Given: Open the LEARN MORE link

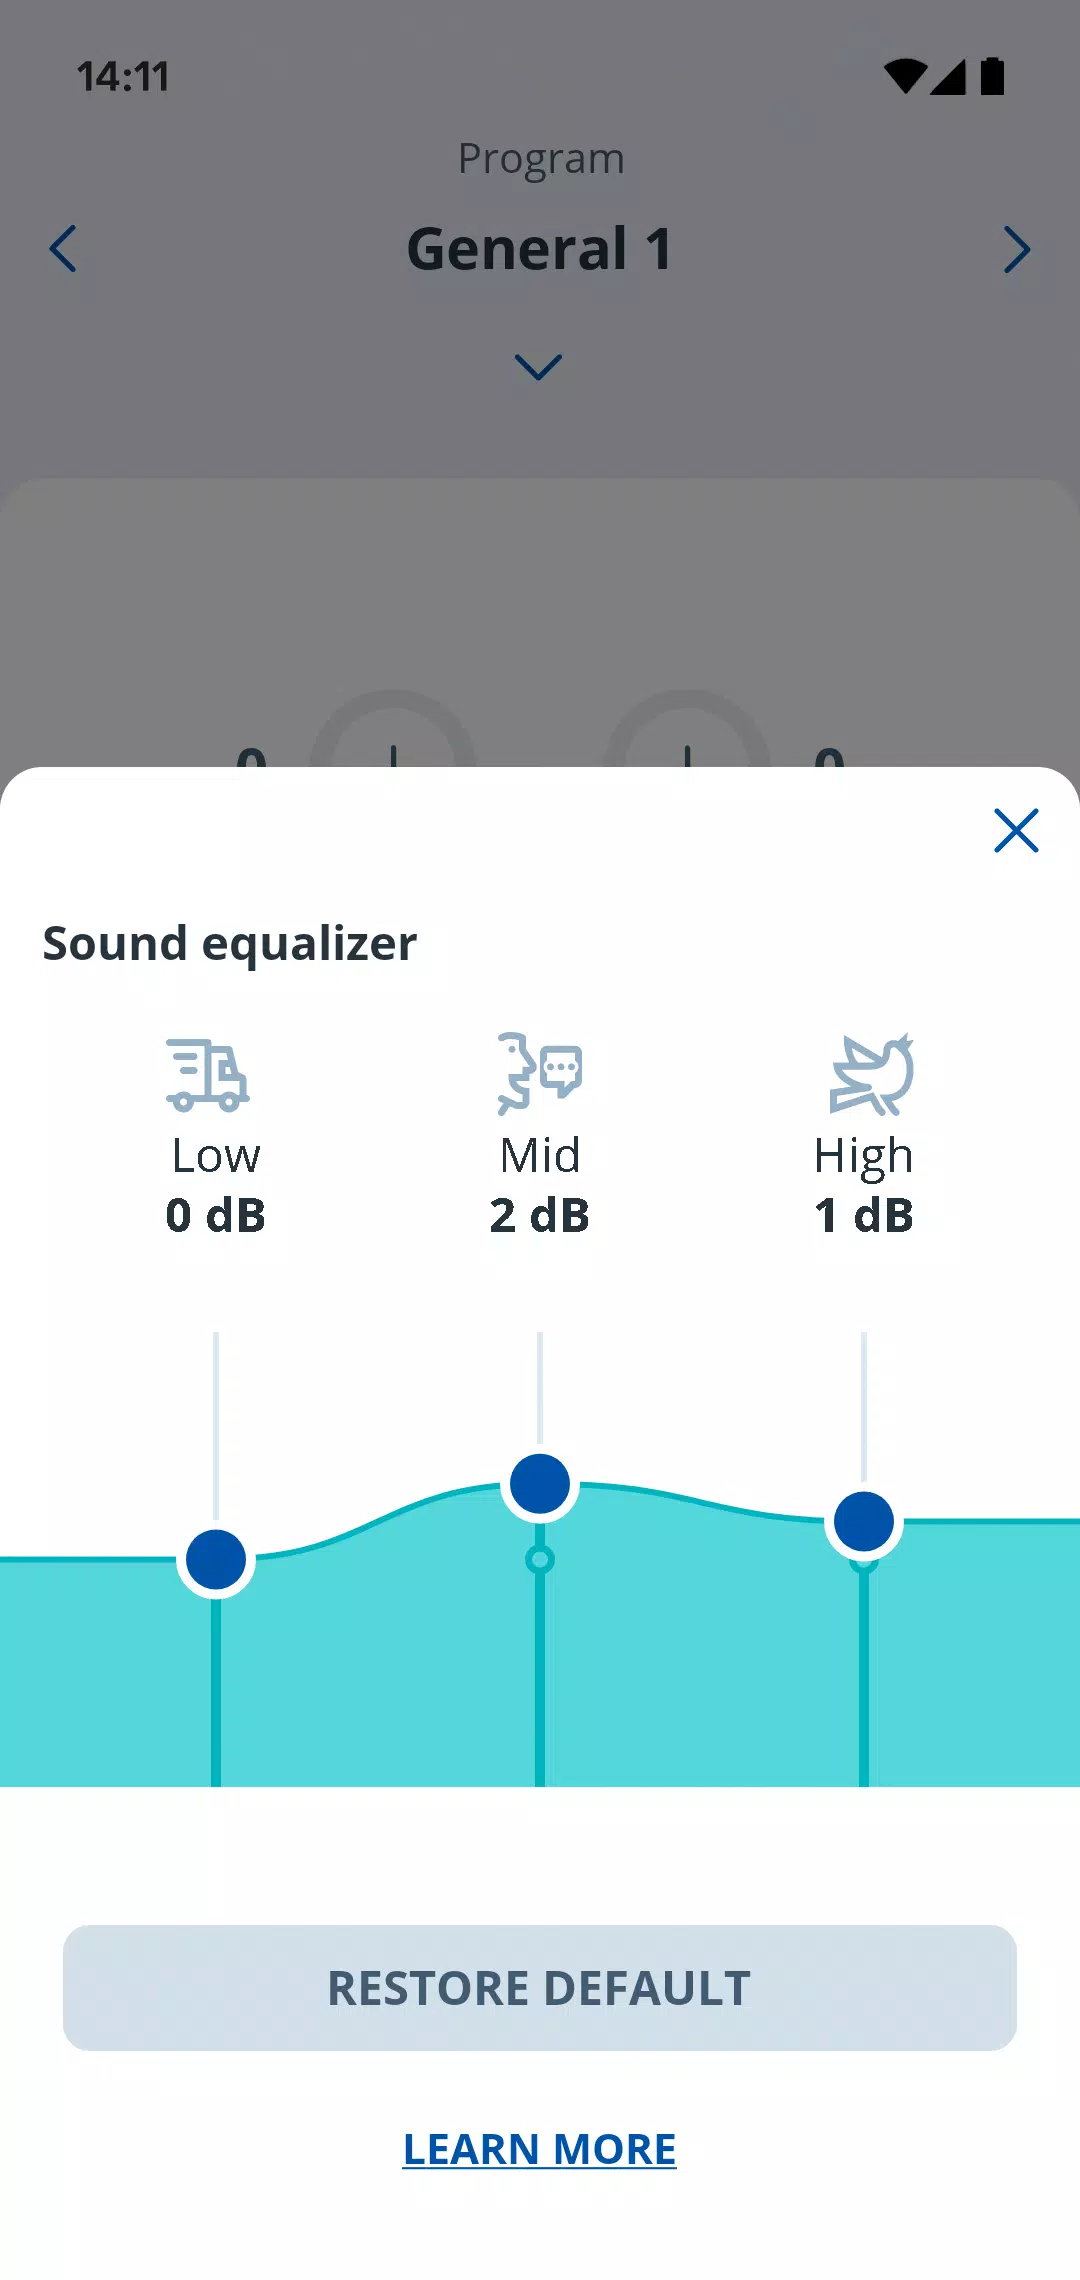Looking at the screenshot, I should point(538,2150).
